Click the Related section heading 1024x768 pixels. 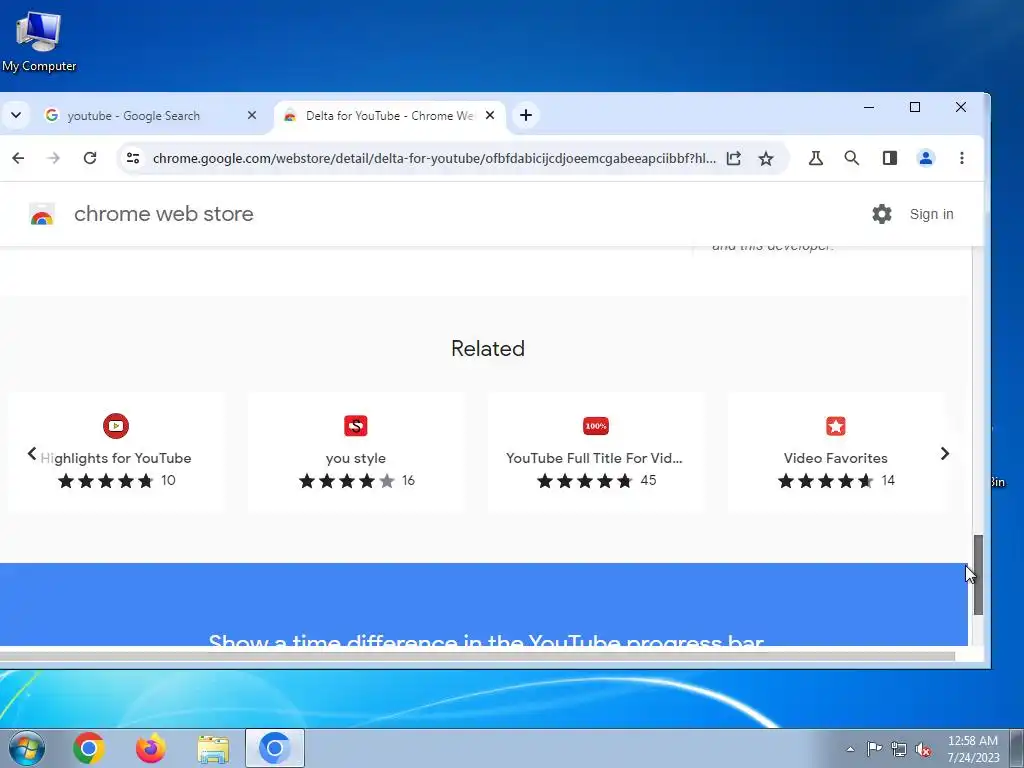[x=488, y=348]
